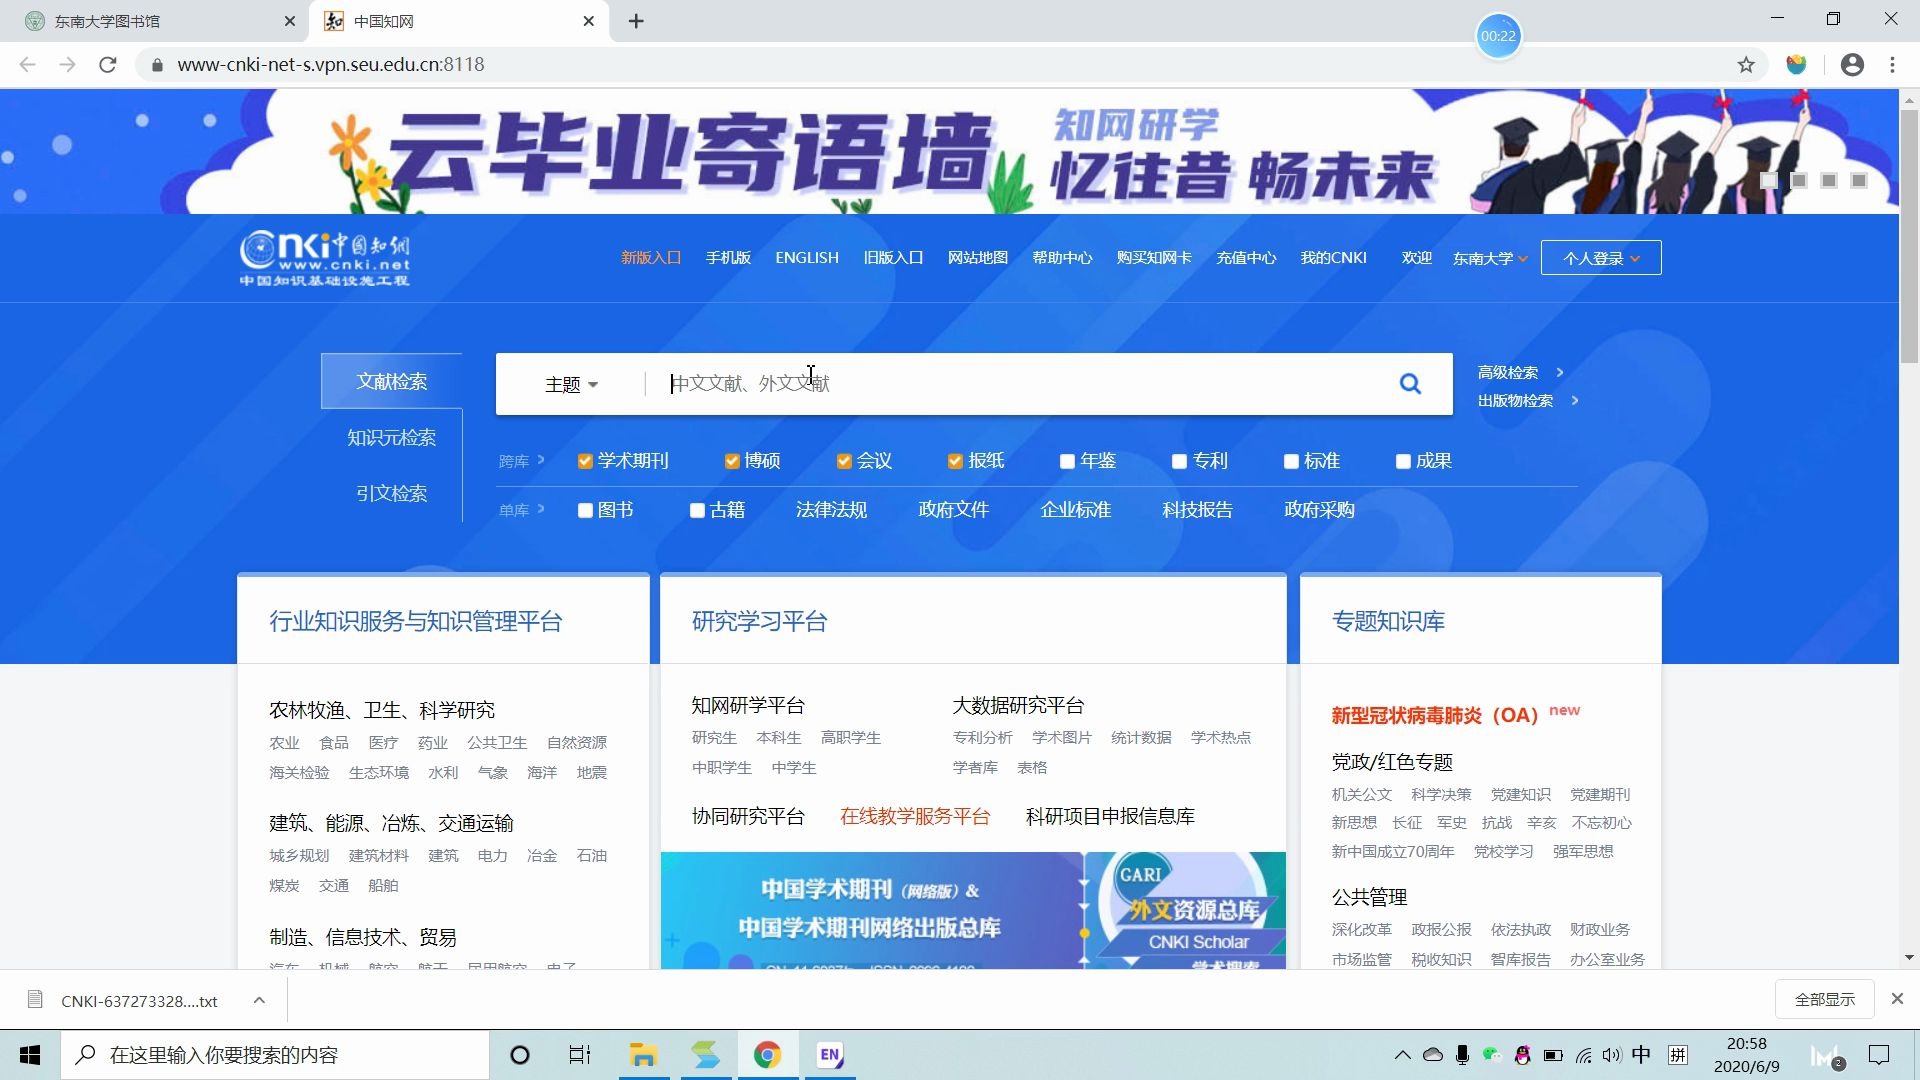Select the second banner carousel indicator
1920x1080 pixels.
pos(1800,181)
